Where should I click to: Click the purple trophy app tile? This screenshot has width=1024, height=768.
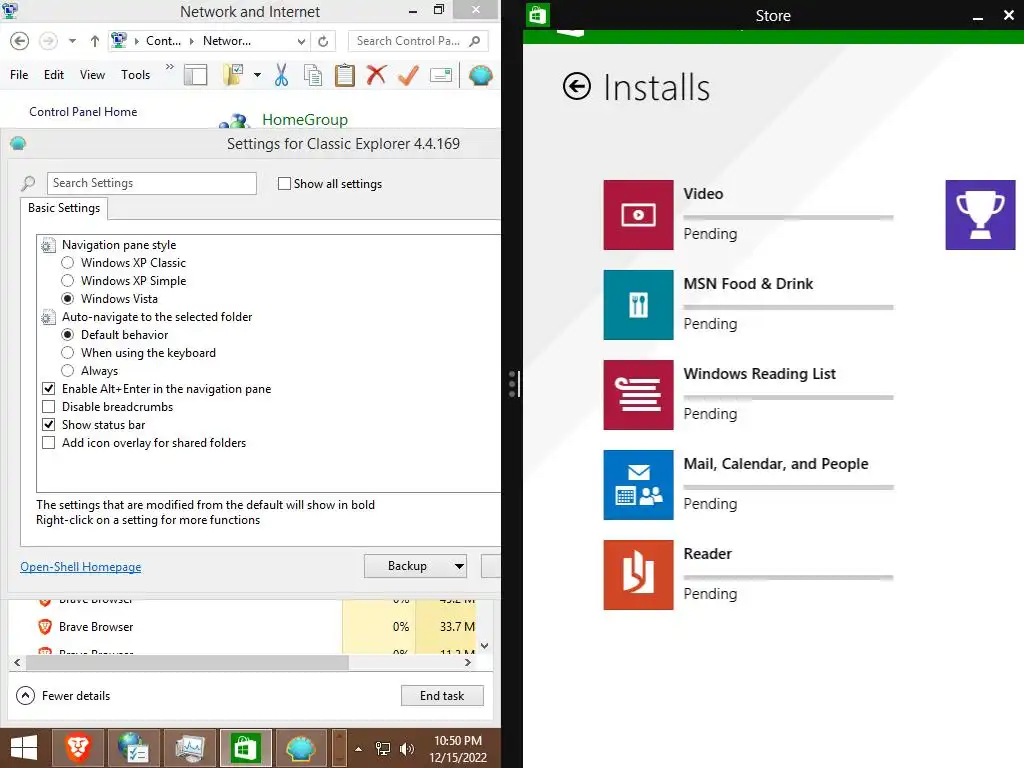(980, 215)
